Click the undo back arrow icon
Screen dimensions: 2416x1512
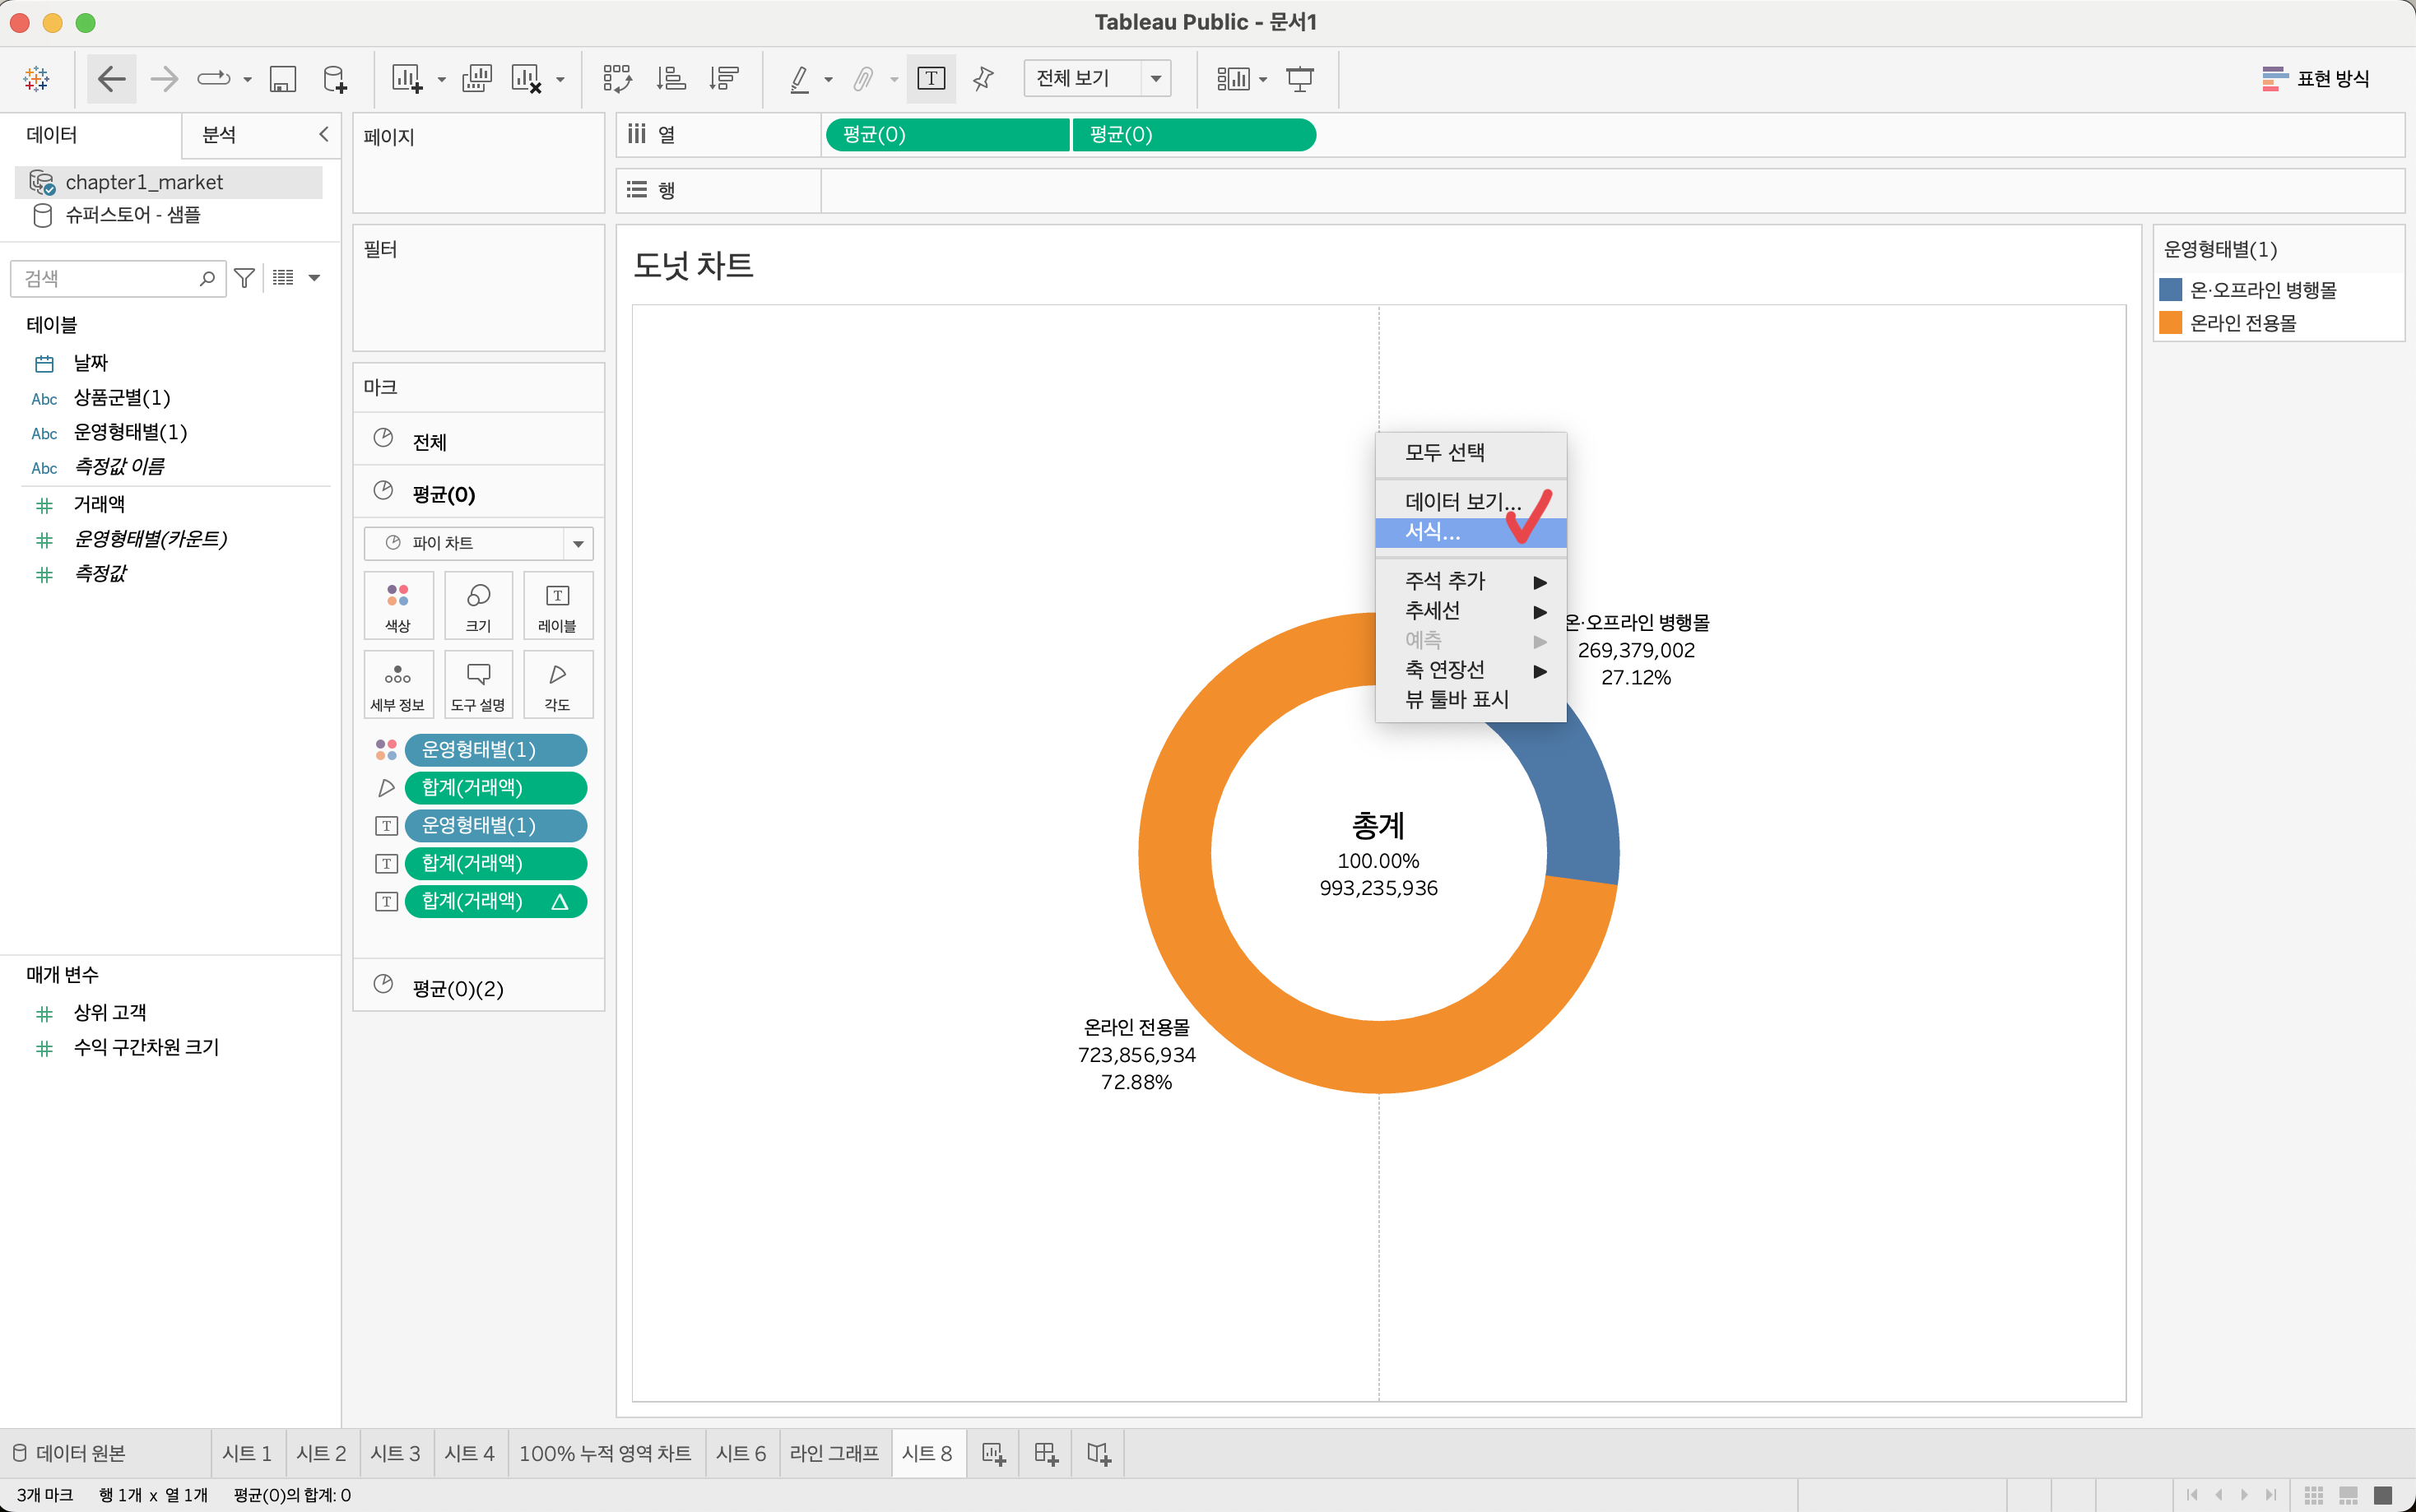(x=111, y=78)
